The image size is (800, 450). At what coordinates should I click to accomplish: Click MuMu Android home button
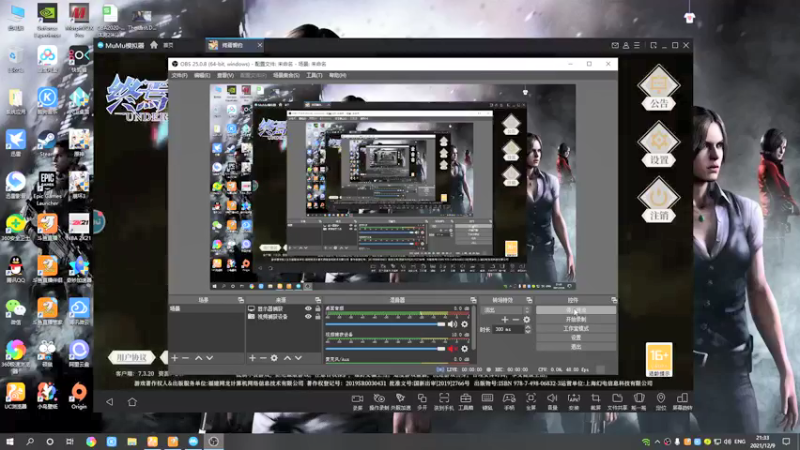pos(132,402)
